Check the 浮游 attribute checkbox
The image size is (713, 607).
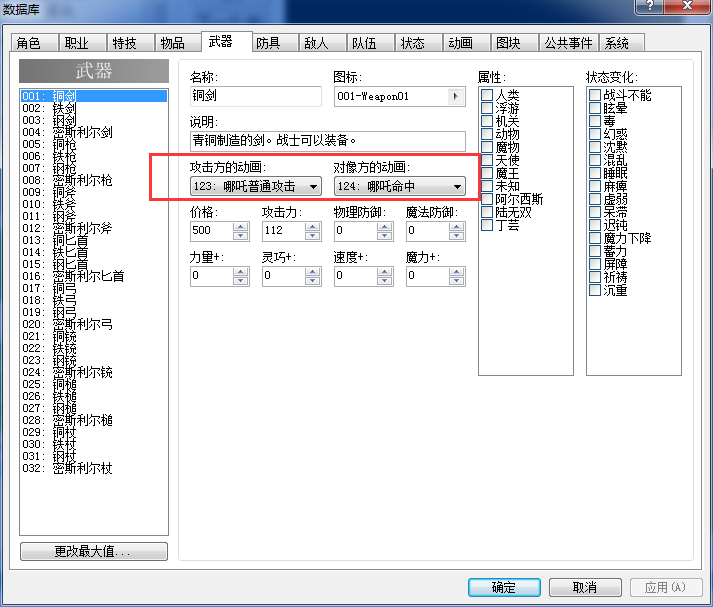(487, 108)
